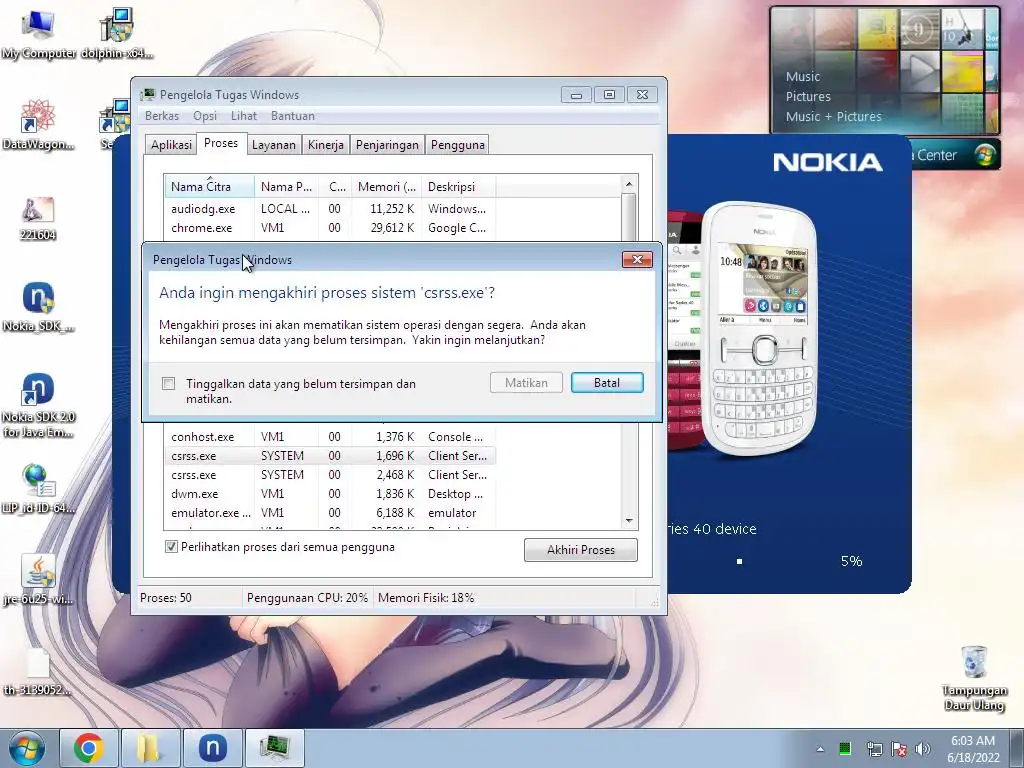This screenshot has width=1024, height=768.
Task: Click the Matikan button
Action: coord(526,383)
